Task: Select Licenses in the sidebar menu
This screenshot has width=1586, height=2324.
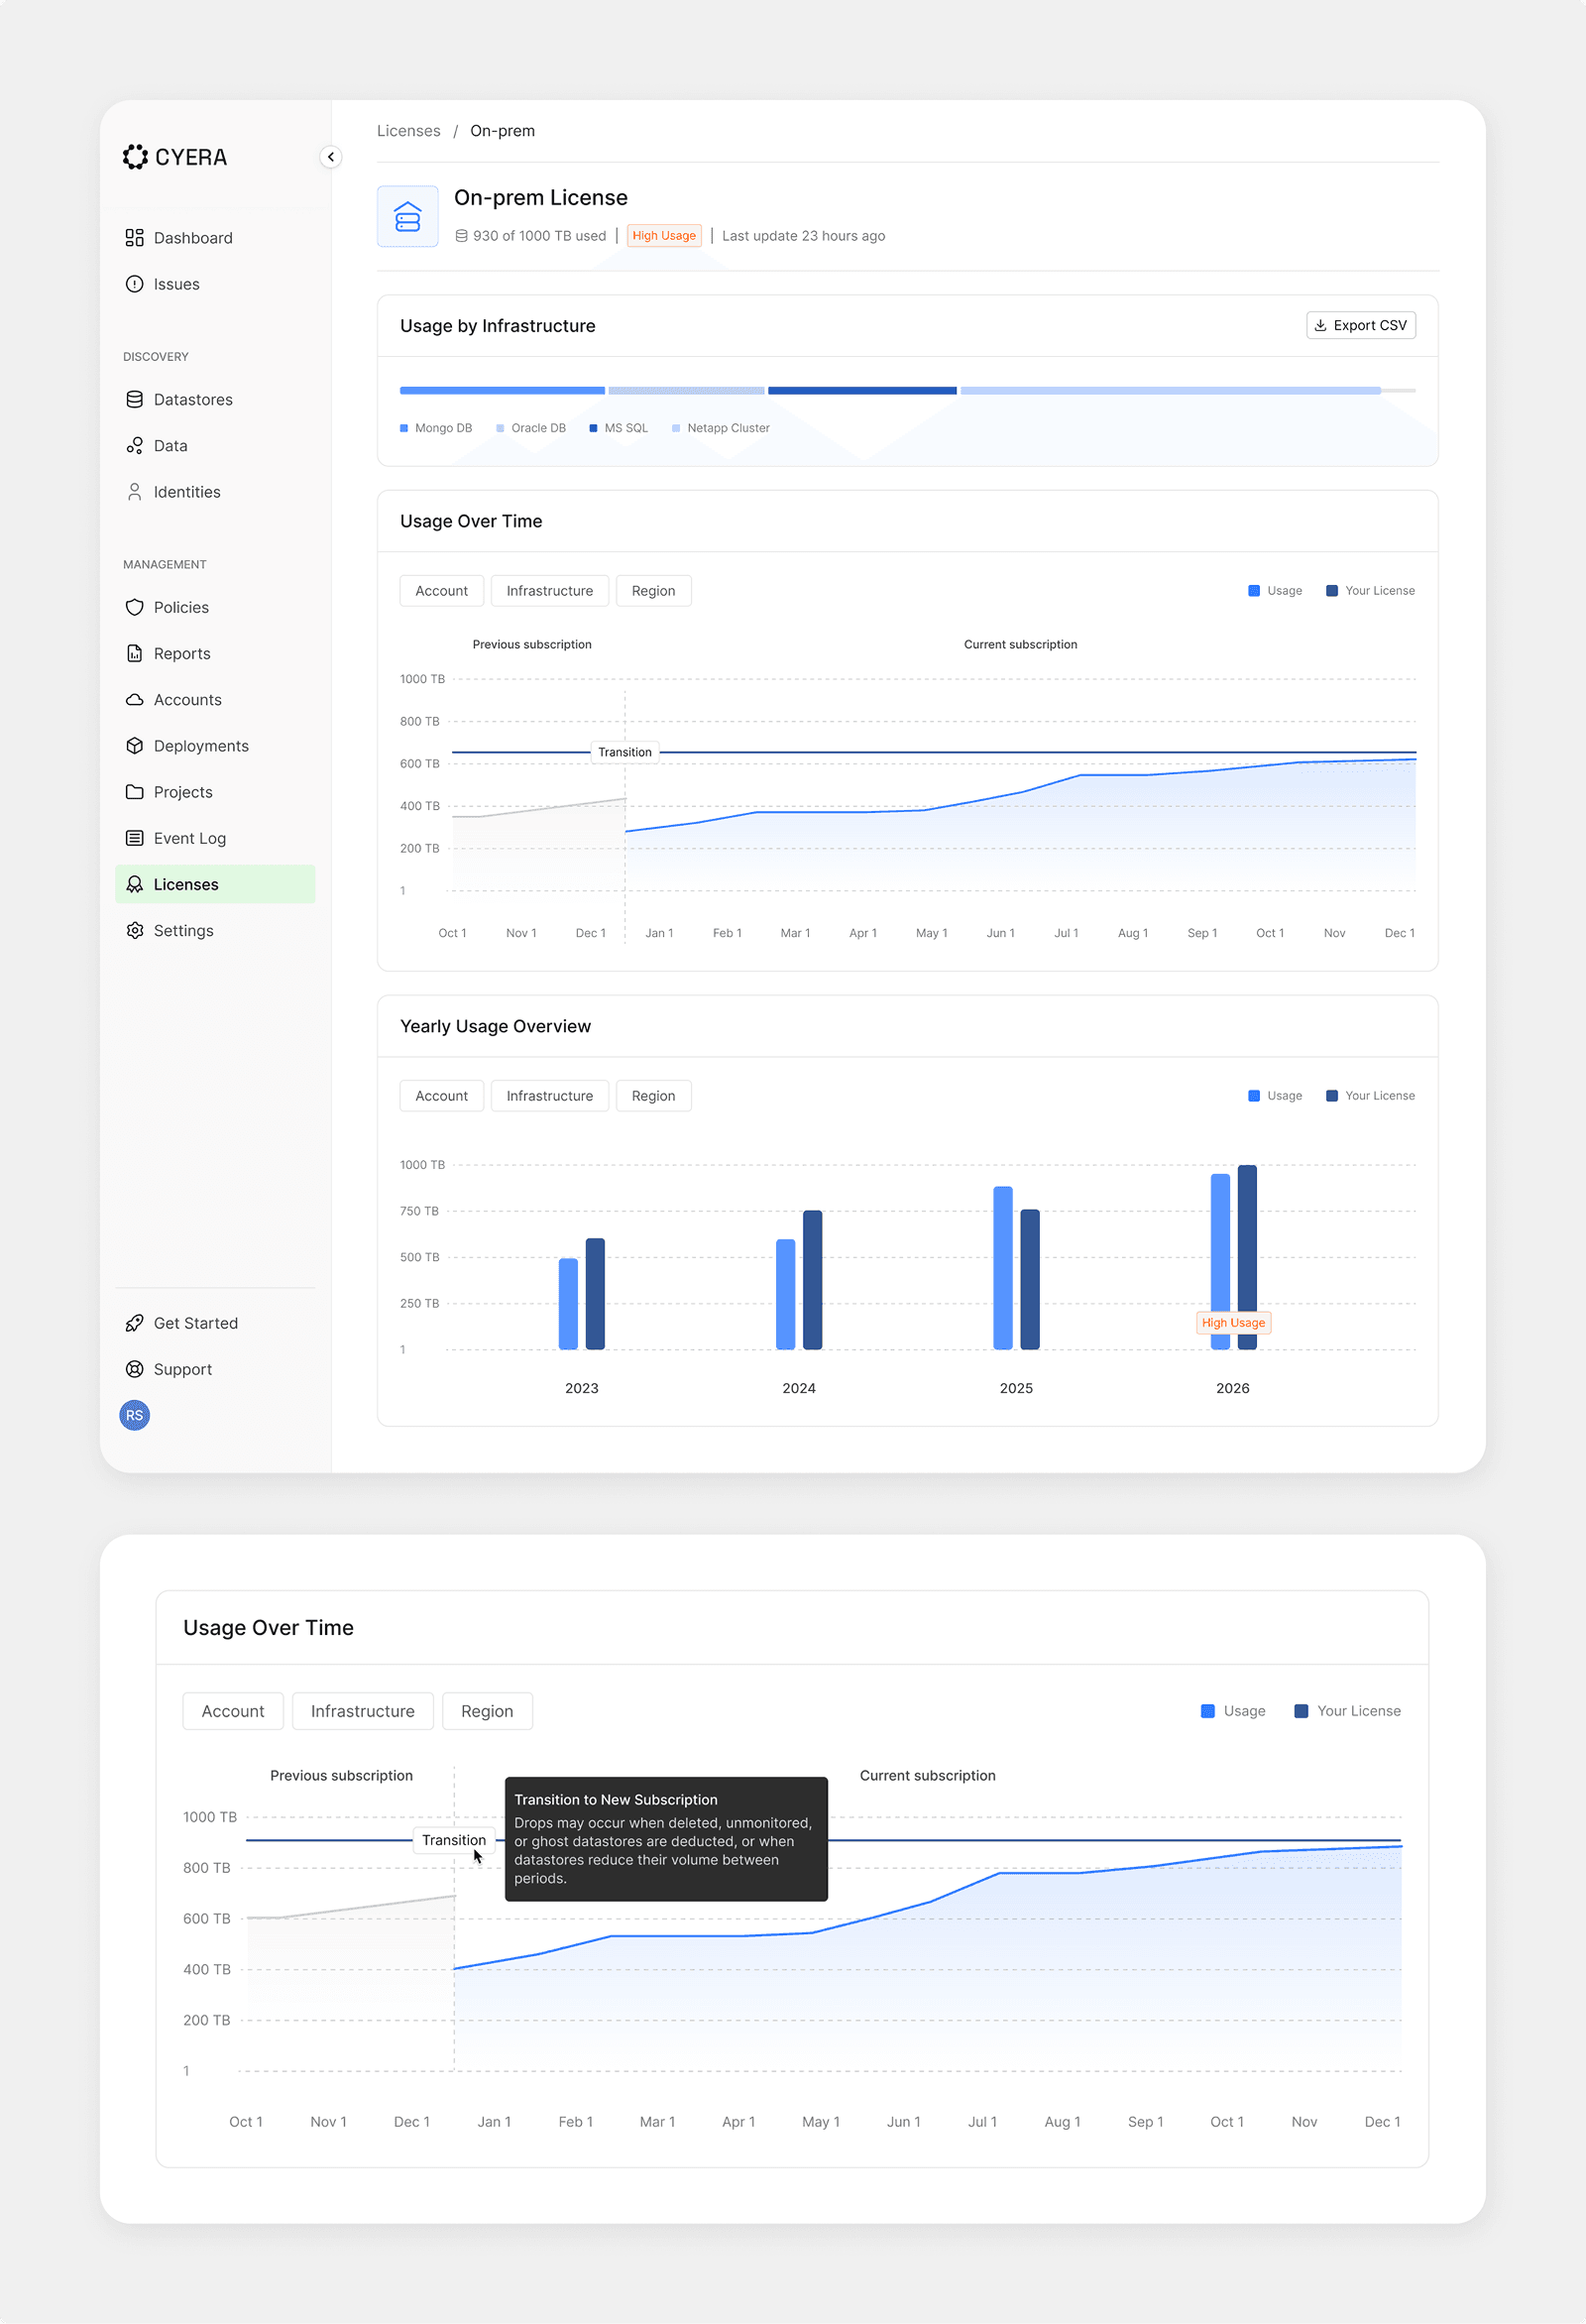Action: coord(187,884)
